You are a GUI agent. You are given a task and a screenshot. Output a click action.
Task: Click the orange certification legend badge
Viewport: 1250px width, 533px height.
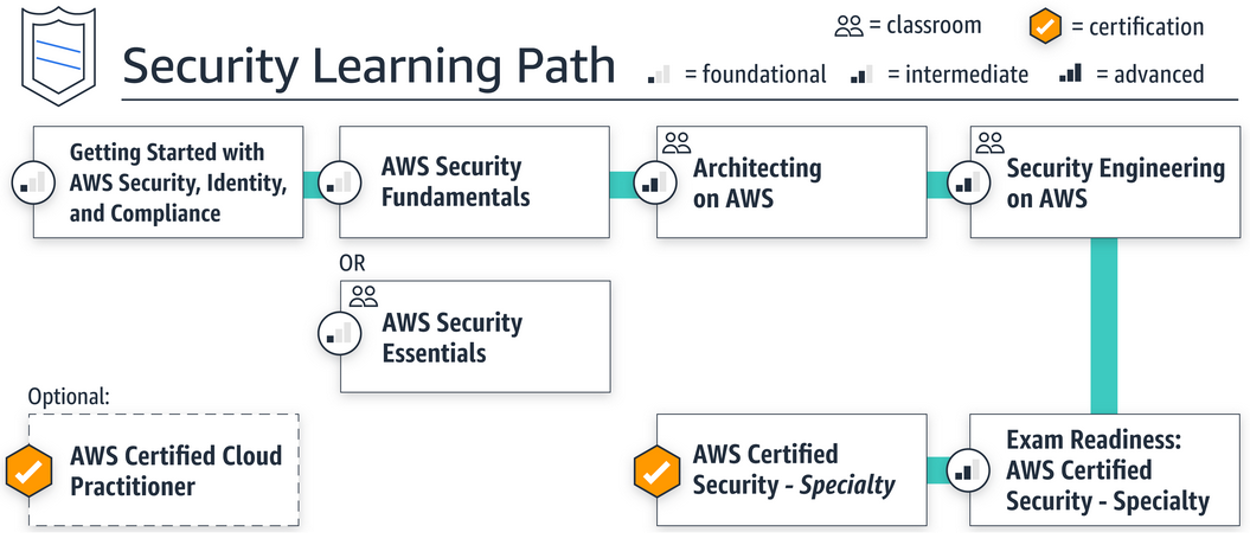[x=1045, y=27]
